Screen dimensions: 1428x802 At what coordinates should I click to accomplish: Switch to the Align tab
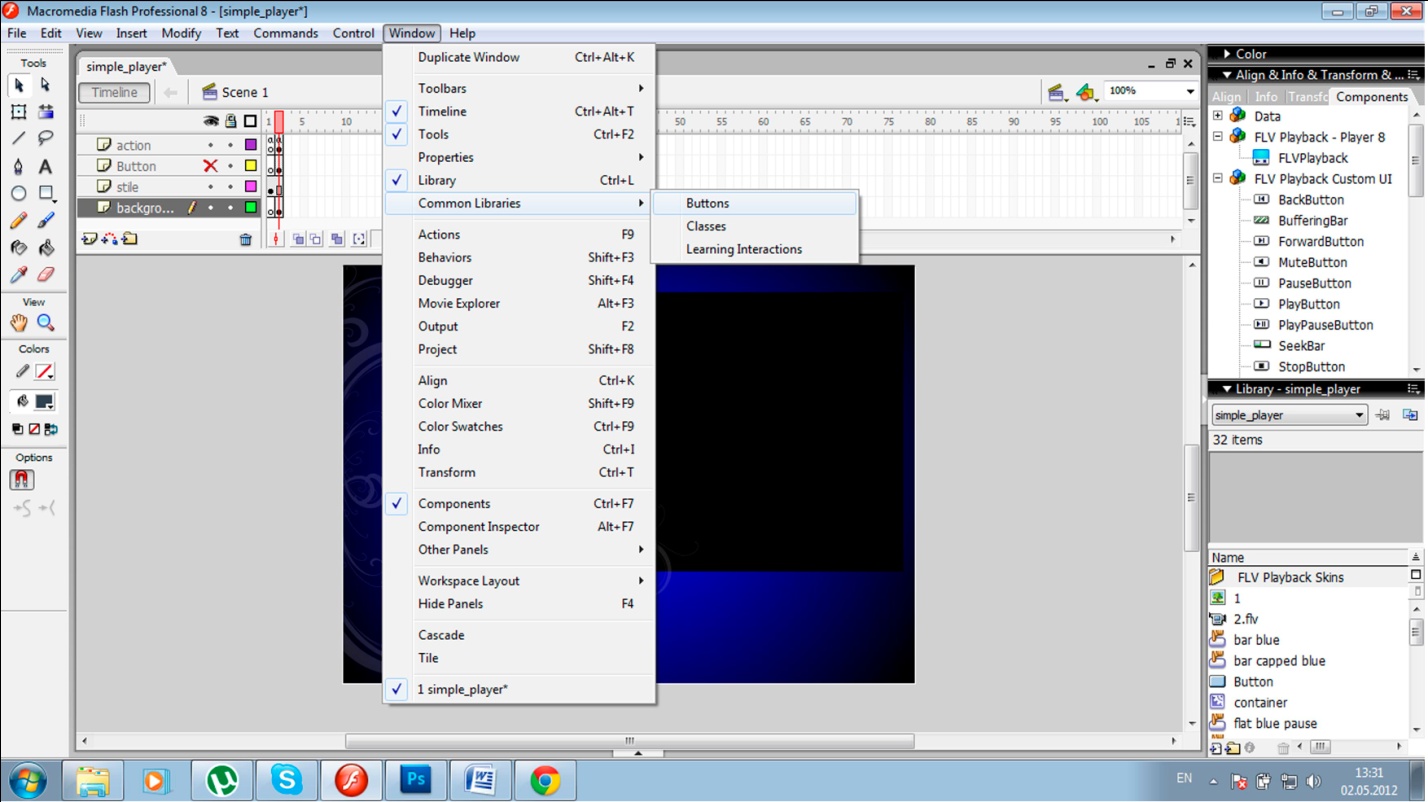[x=1226, y=97]
